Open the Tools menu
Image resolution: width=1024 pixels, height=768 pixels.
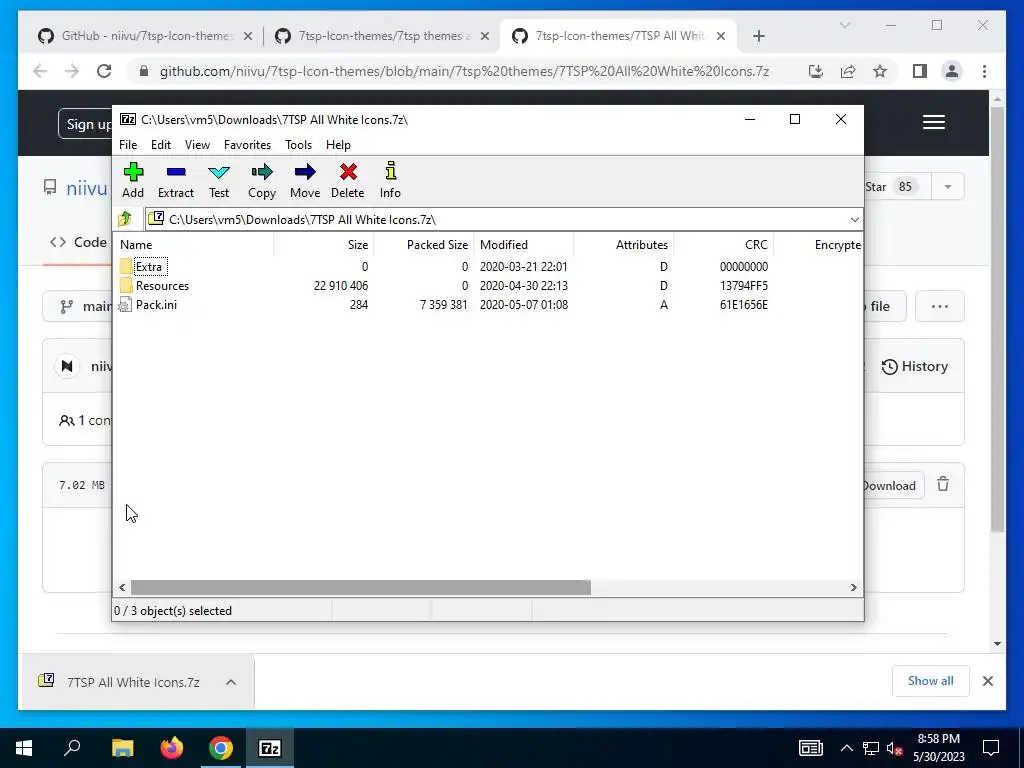point(298,145)
